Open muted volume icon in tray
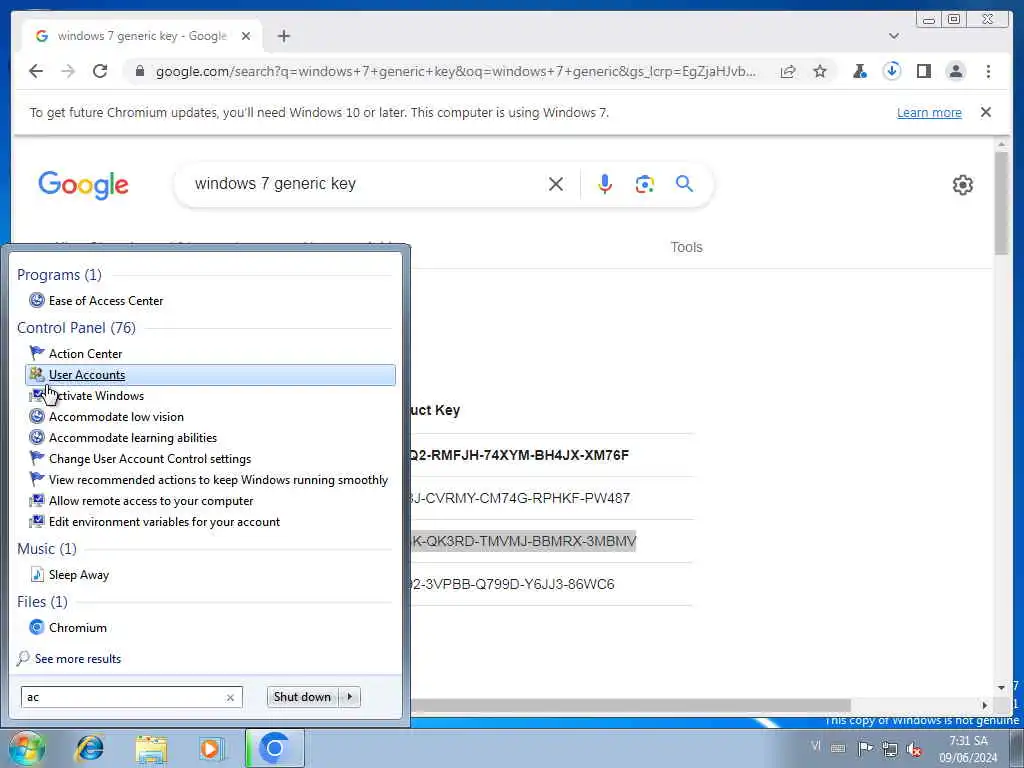 914,749
